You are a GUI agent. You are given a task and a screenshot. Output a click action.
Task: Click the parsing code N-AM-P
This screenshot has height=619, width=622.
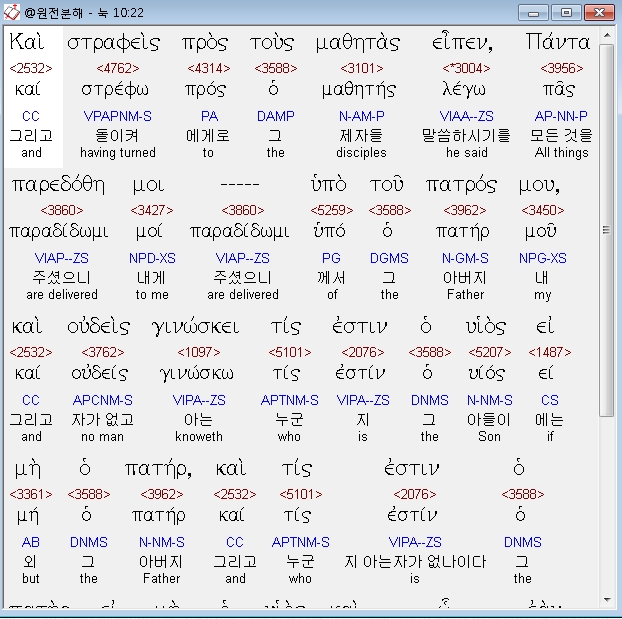361,116
